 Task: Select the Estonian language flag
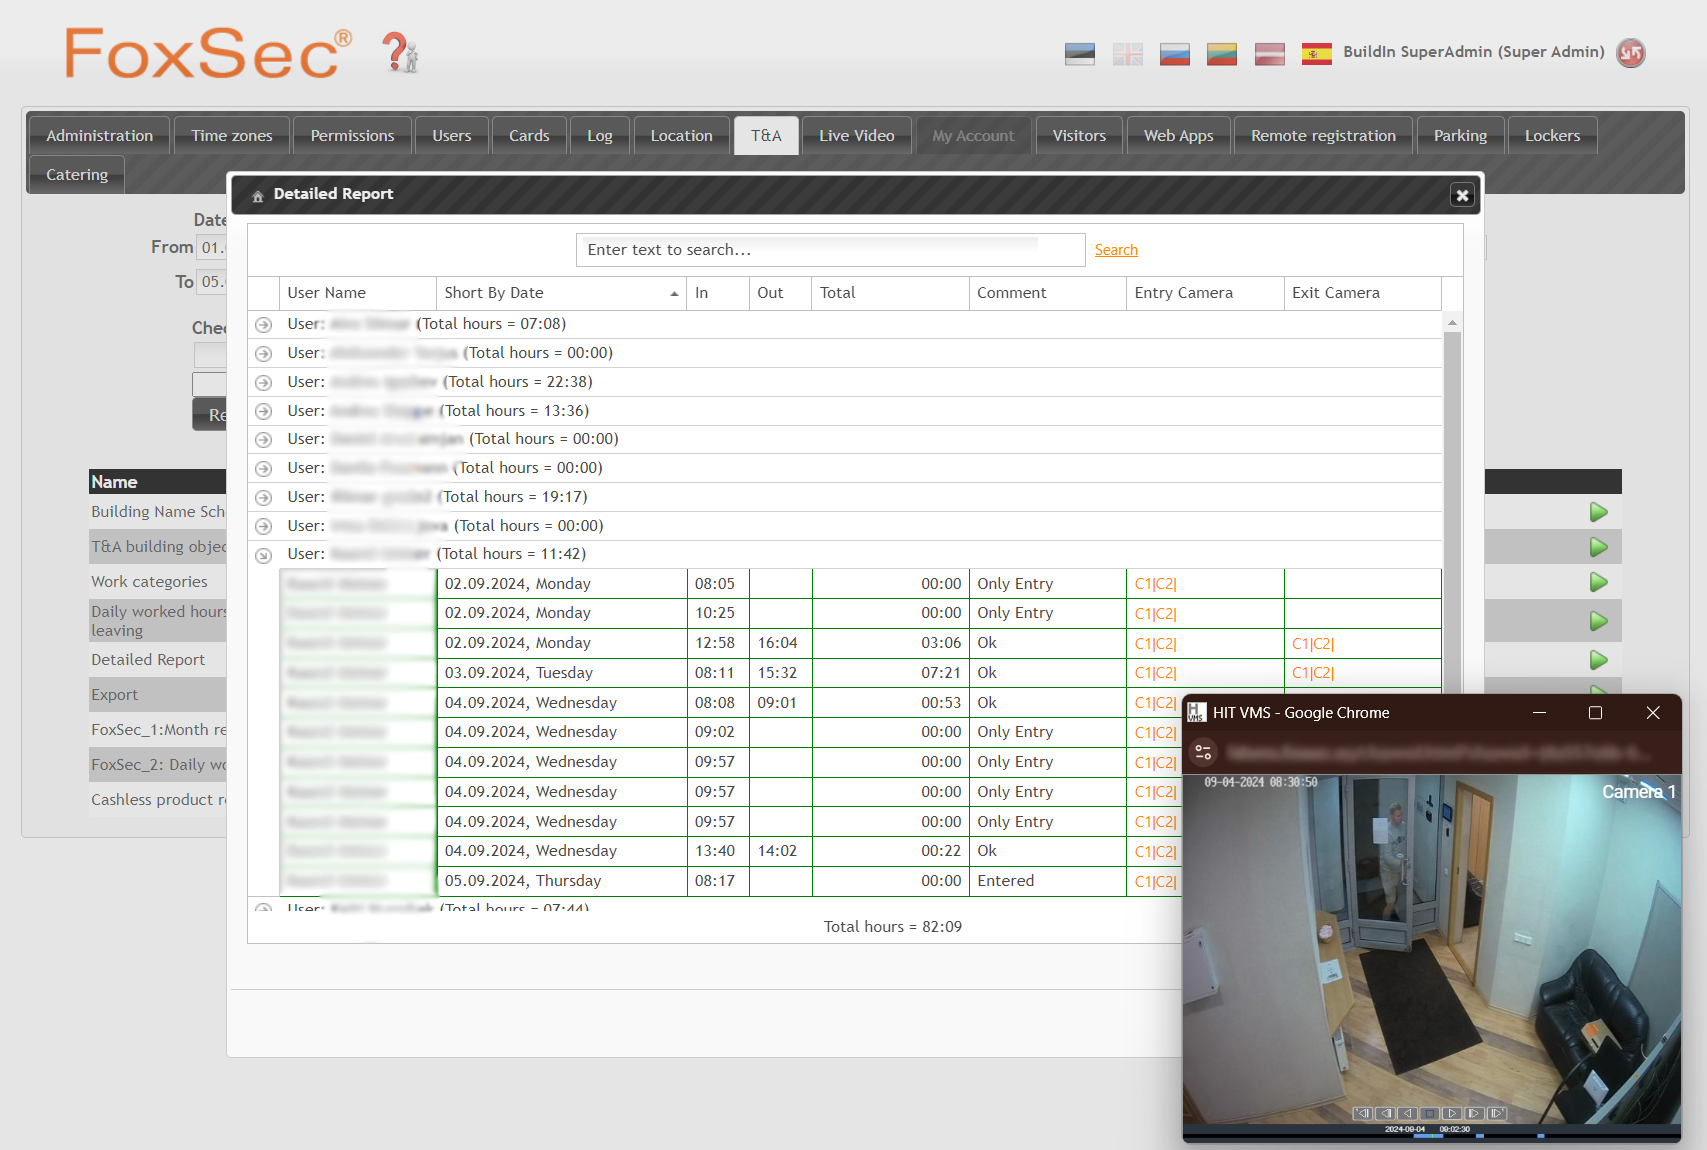click(1079, 54)
